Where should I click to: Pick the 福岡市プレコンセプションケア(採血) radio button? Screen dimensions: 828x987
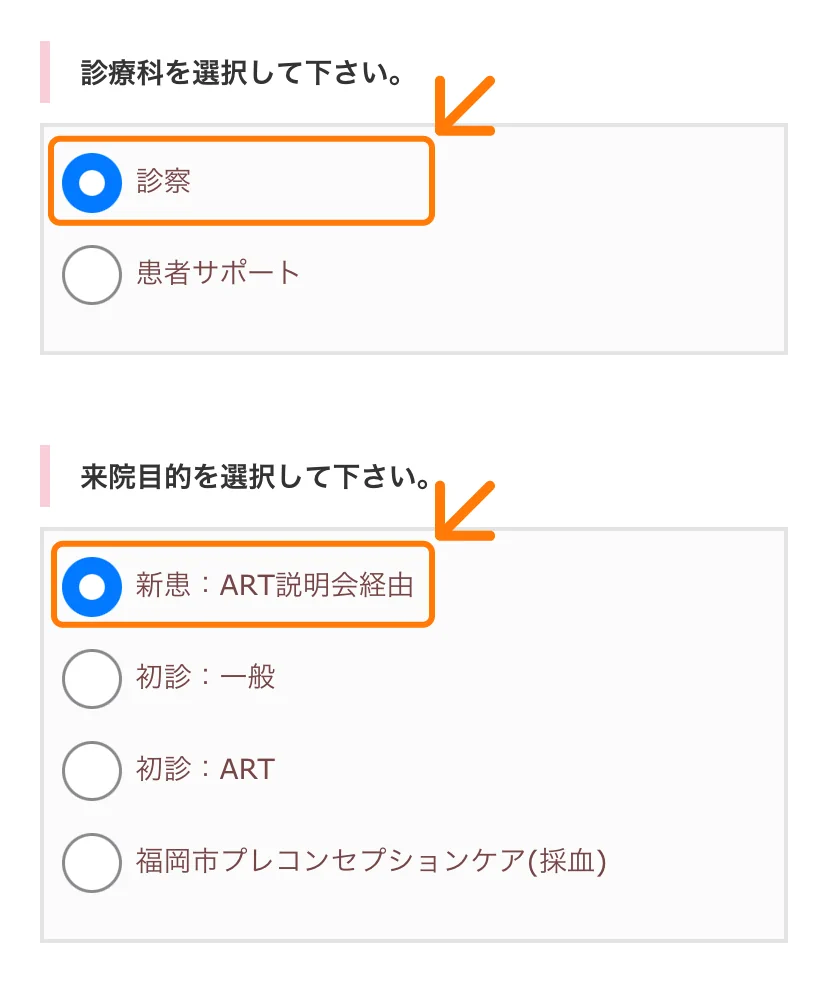[92, 861]
